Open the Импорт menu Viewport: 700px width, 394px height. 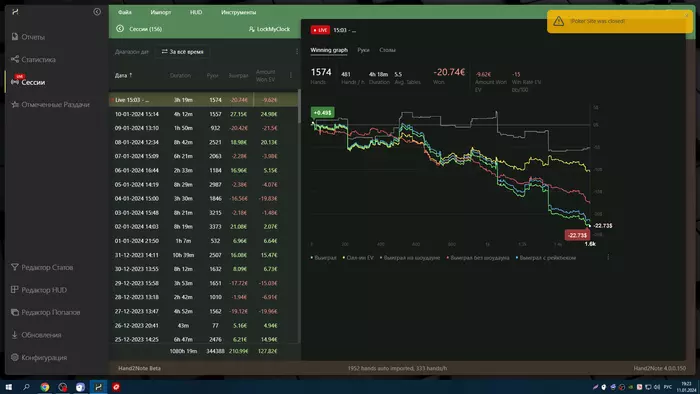pos(161,12)
